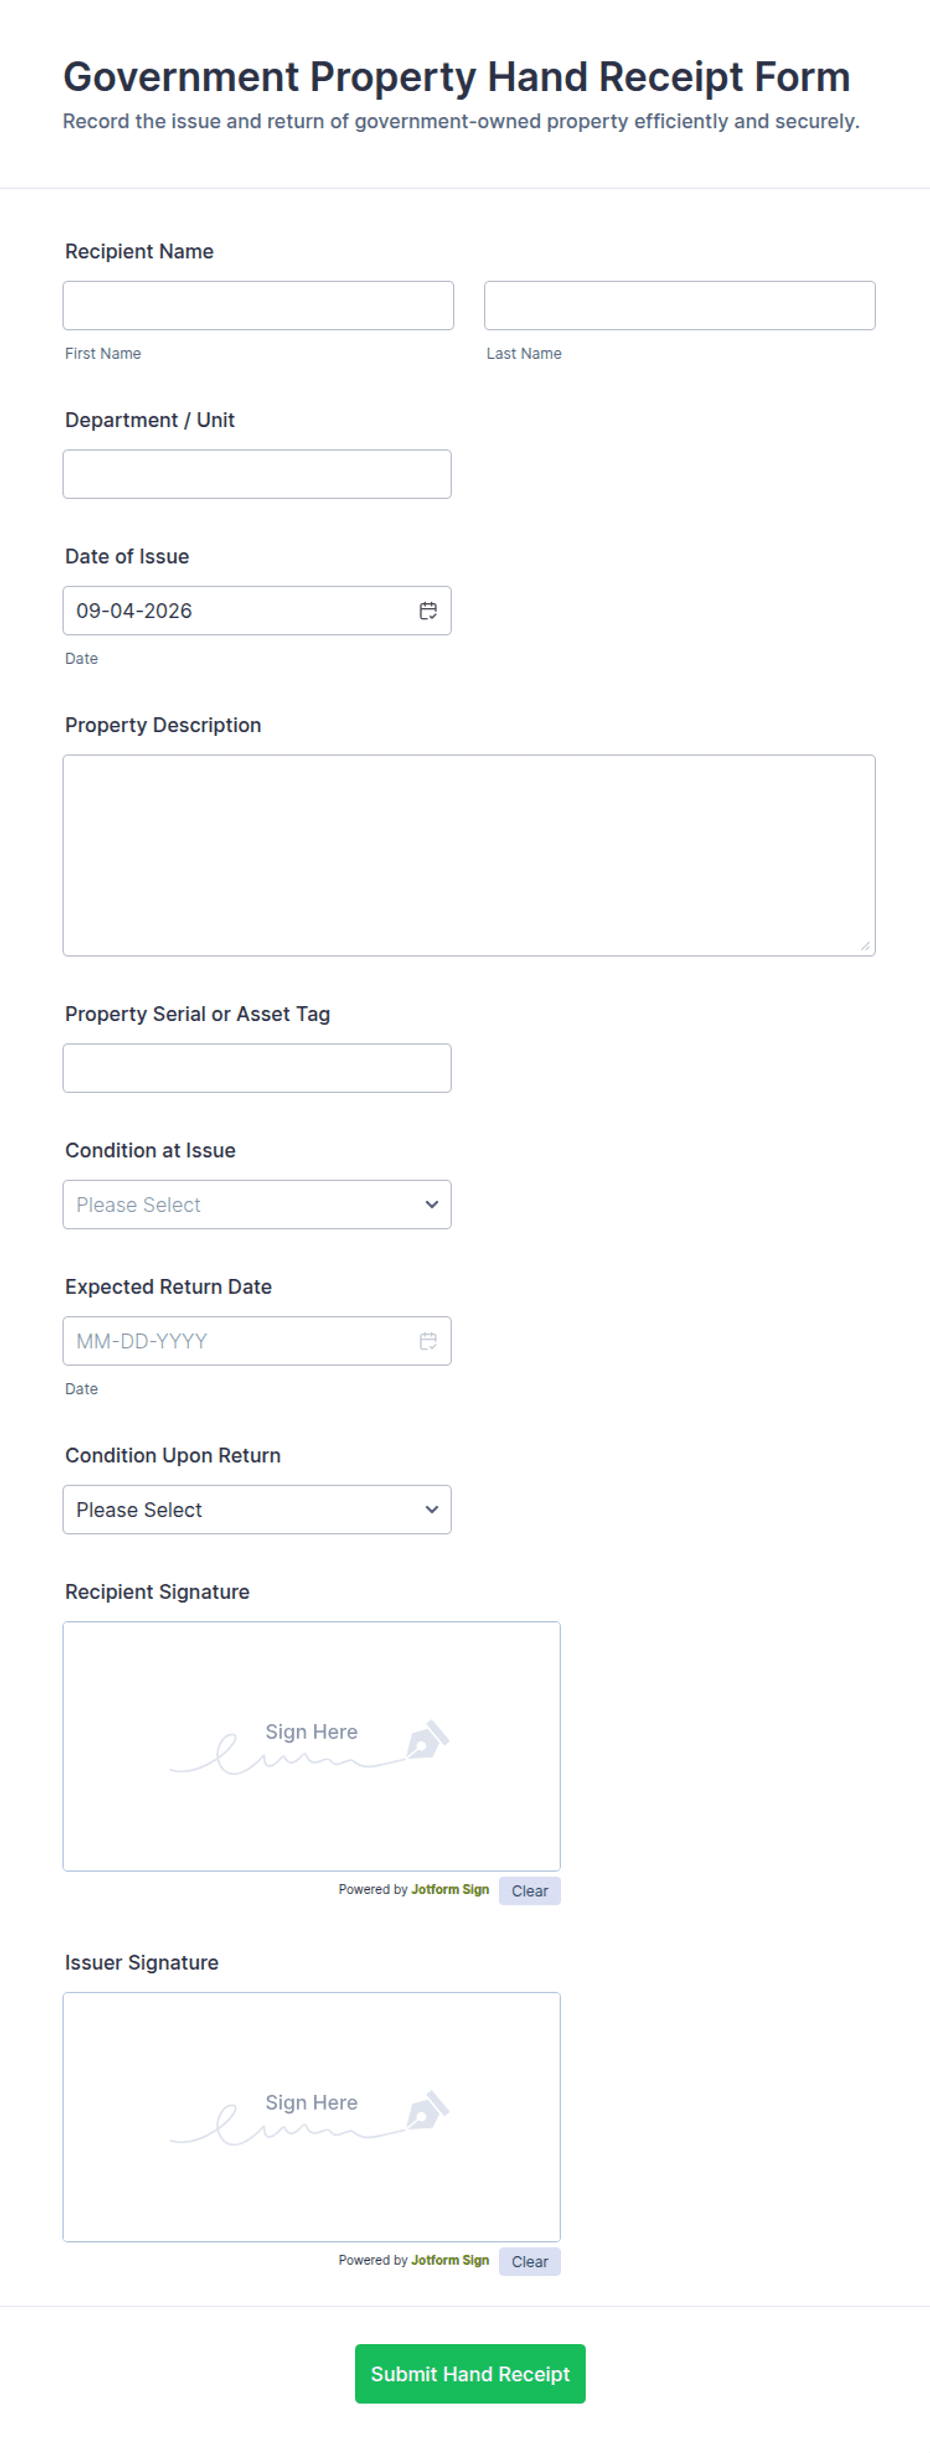930x2453 pixels.
Task: Click the Department / Unit input
Action: [257, 474]
